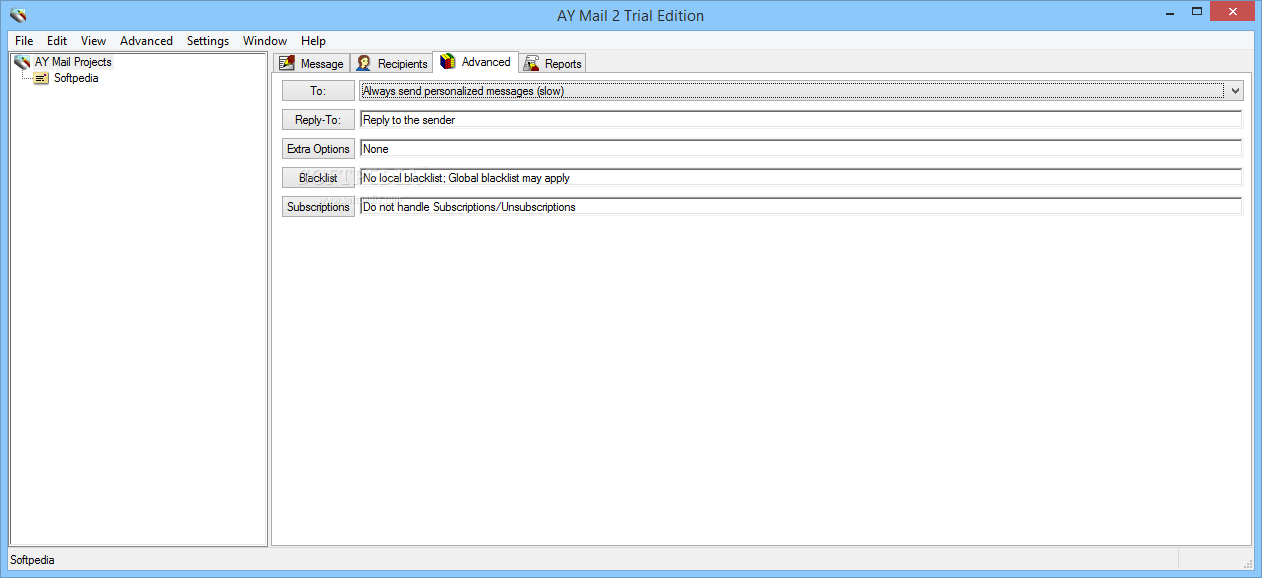Click the Softpedia status bar text
Viewport: 1262px width, 578px height.
click(33, 560)
